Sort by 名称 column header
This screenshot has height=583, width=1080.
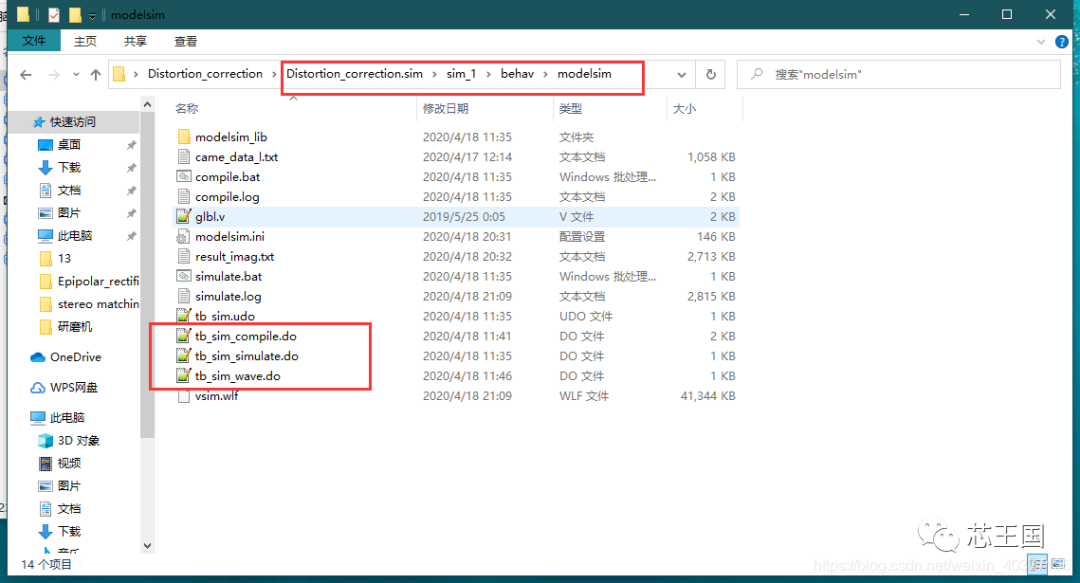tap(187, 108)
